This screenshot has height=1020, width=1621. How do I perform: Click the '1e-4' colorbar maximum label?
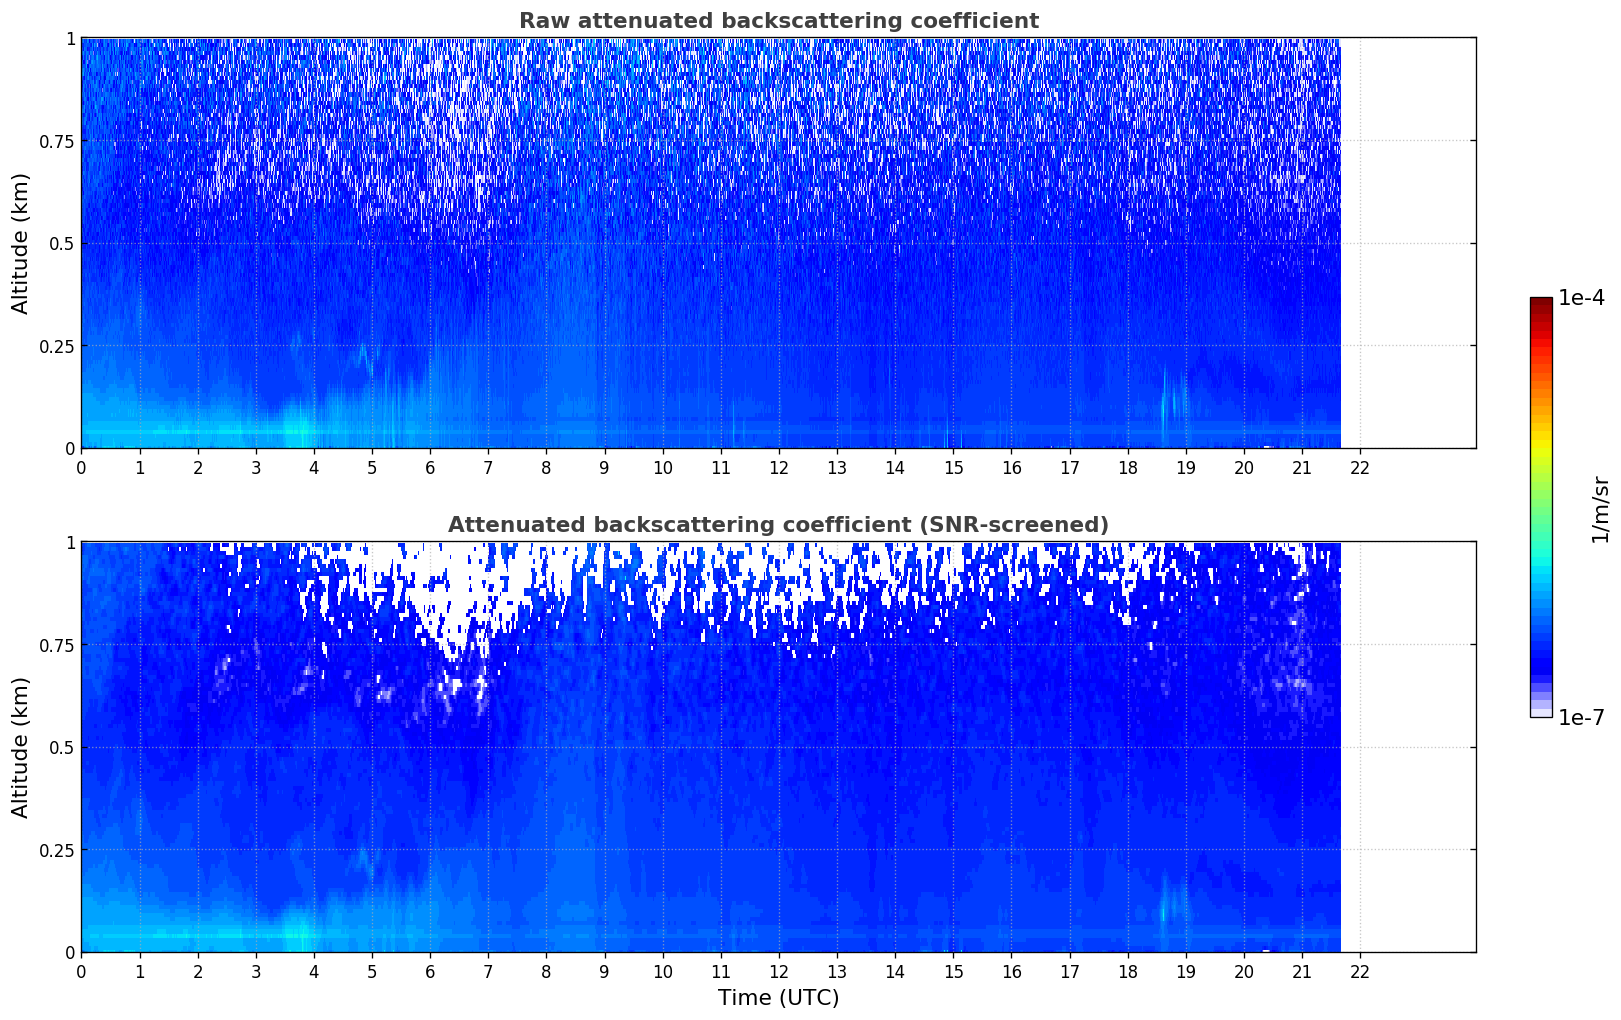tap(1581, 298)
